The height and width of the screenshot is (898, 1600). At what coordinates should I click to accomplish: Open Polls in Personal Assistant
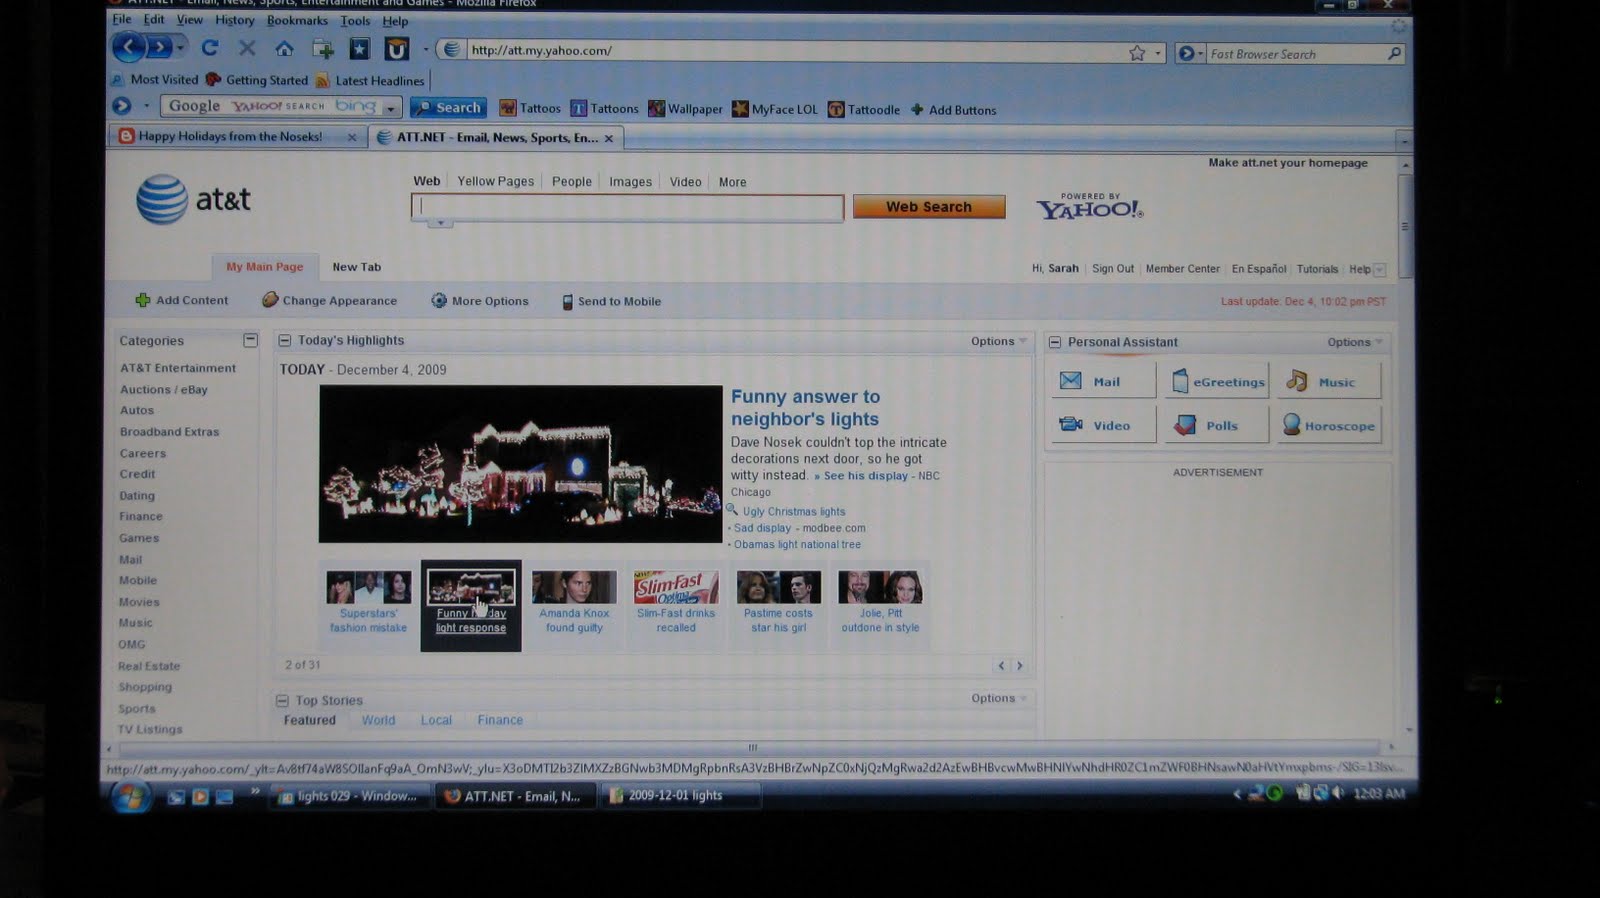click(1217, 425)
